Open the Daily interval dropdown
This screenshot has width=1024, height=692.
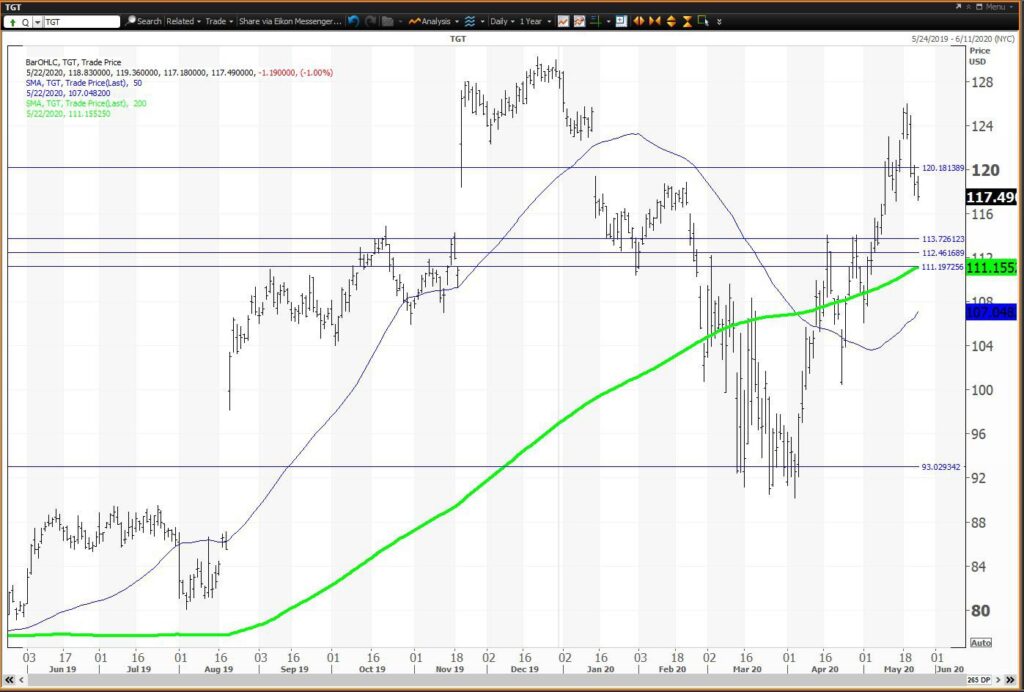tap(502, 22)
